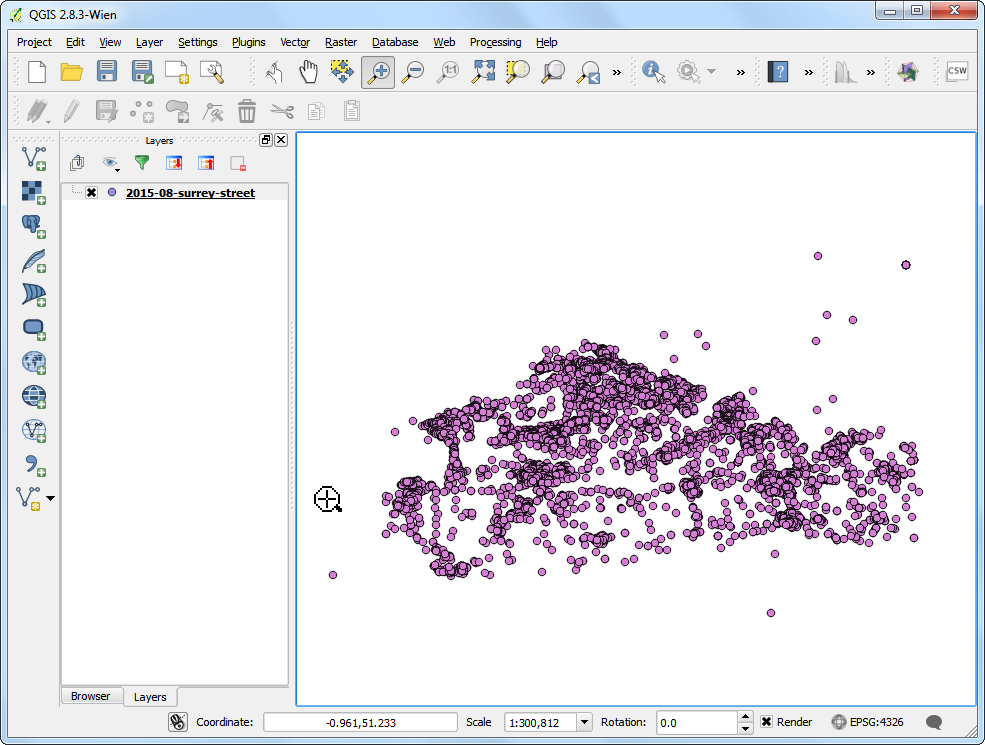Open the Vector menu

point(295,42)
